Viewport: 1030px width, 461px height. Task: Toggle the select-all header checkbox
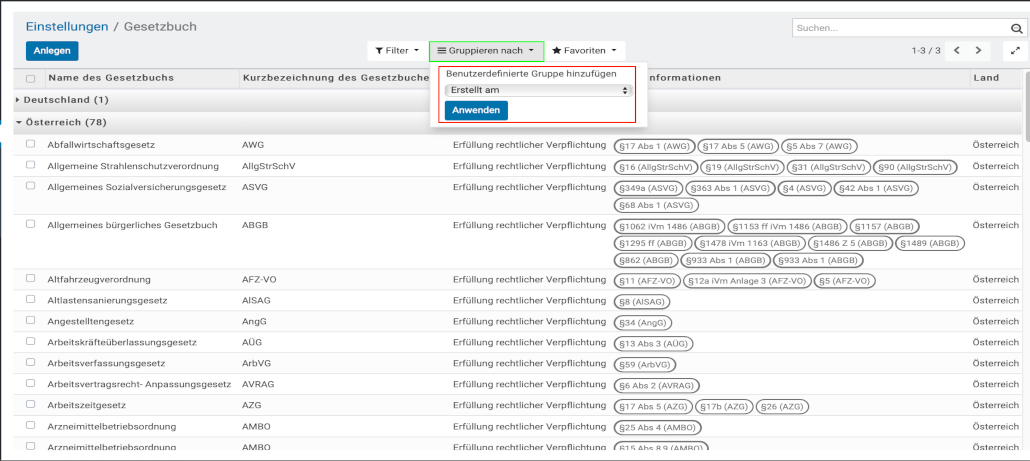coord(31,78)
